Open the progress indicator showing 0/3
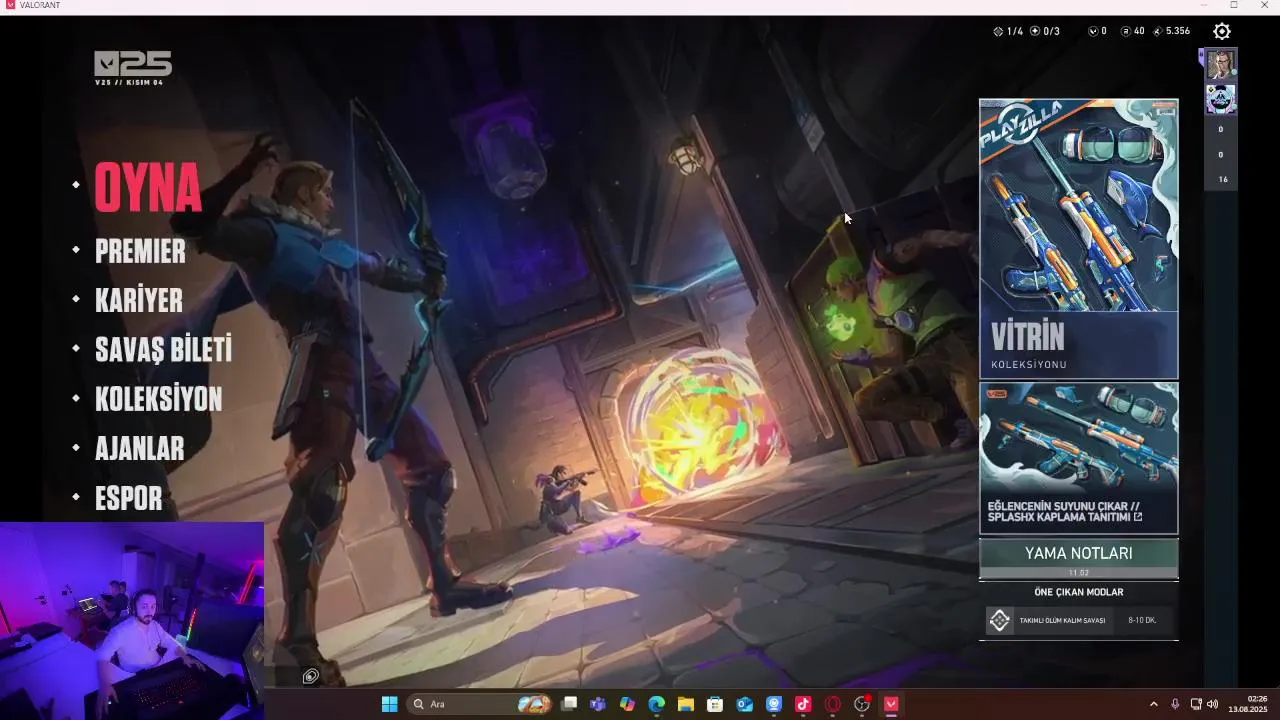This screenshot has width=1280, height=720. [1045, 31]
